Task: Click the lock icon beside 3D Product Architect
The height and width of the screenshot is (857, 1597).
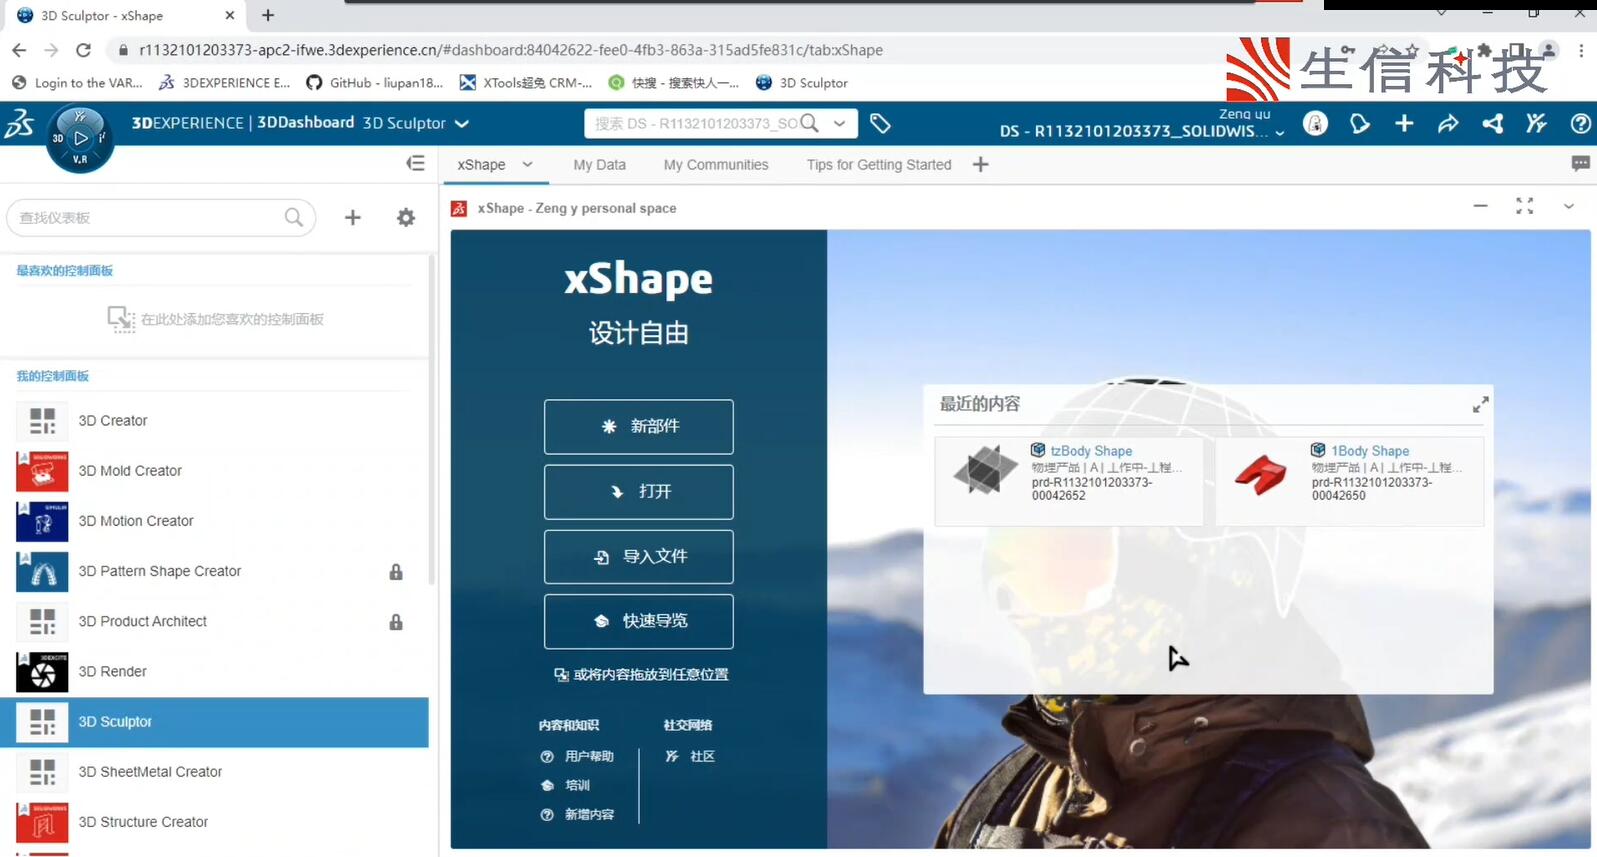Action: pos(396,622)
